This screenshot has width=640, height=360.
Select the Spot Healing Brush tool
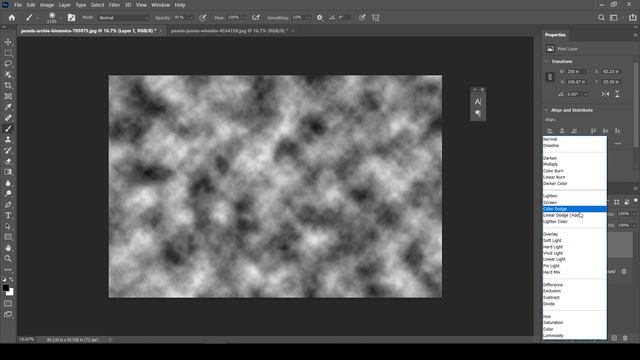click(8, 118)
